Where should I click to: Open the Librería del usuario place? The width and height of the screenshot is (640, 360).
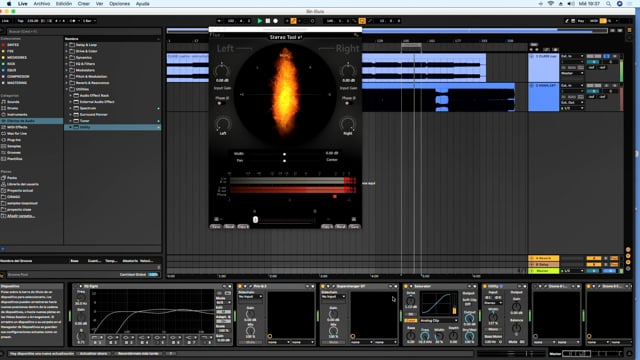[22, 184]
